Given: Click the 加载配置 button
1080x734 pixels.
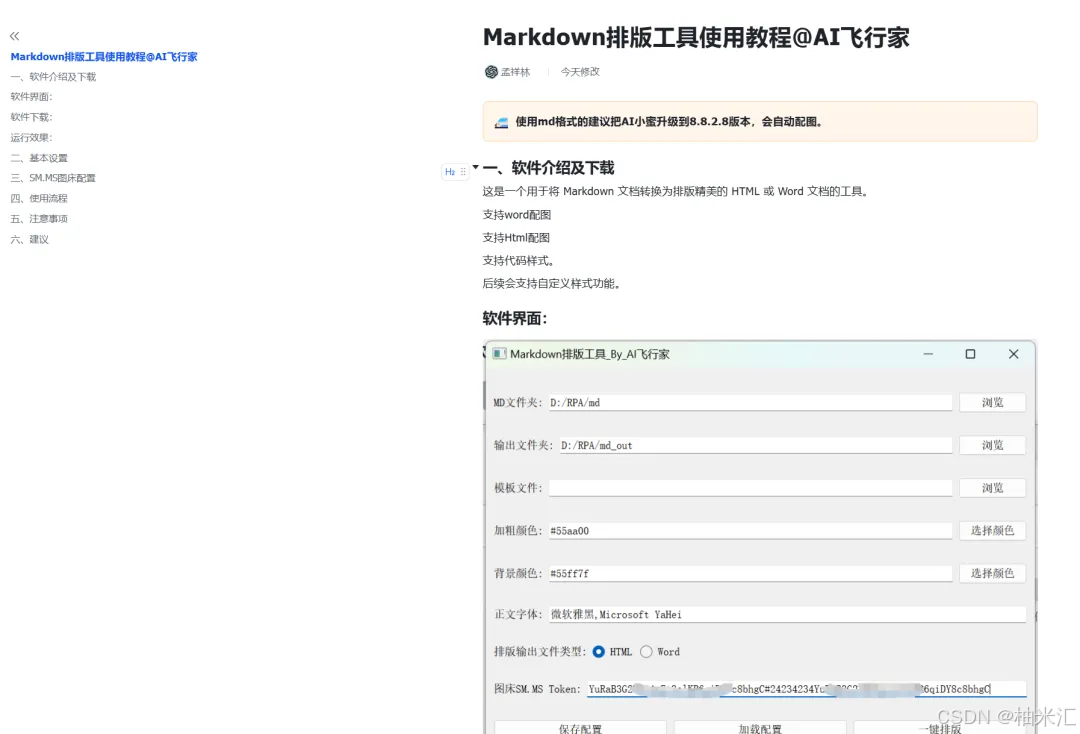Looking at the screenshot, I should [x=760, y=728].
